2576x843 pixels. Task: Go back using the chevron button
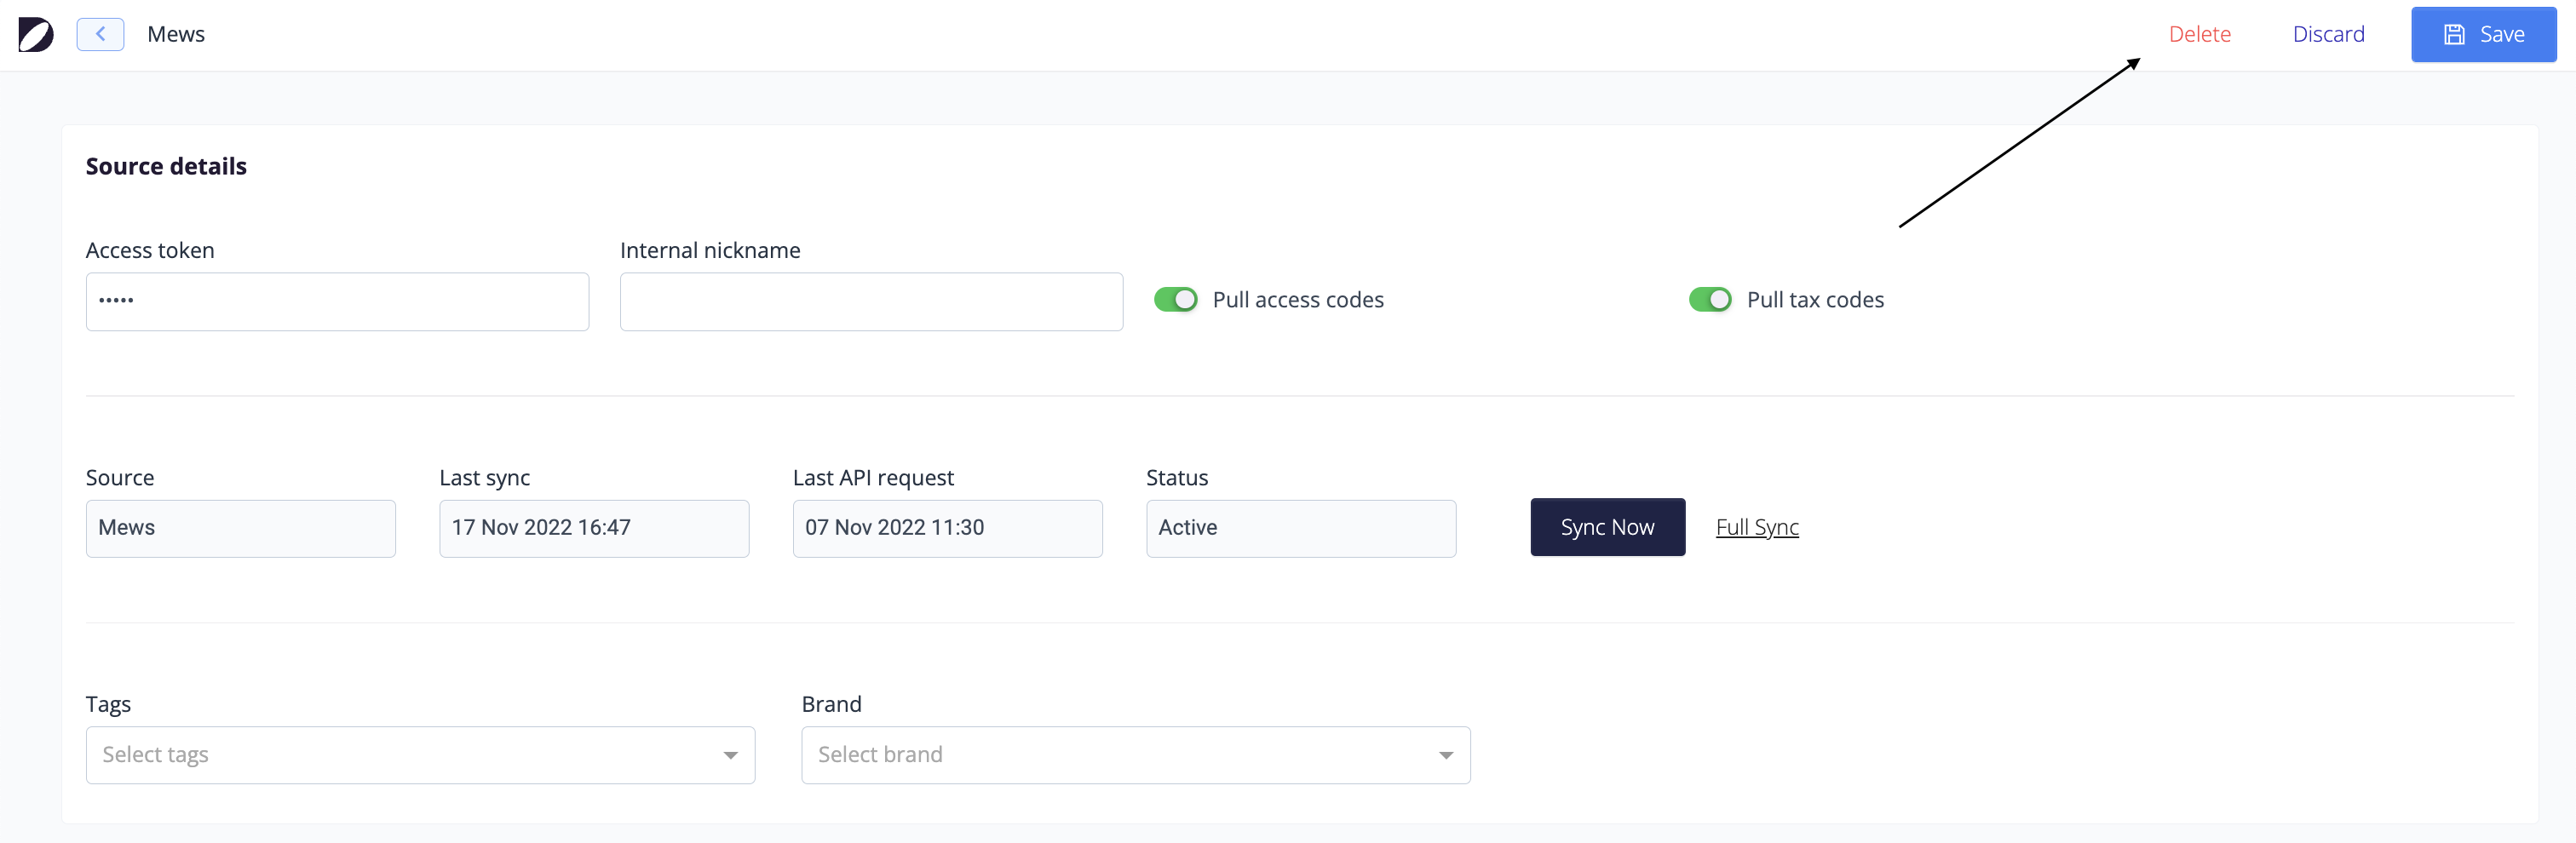[x=100, y=34]
